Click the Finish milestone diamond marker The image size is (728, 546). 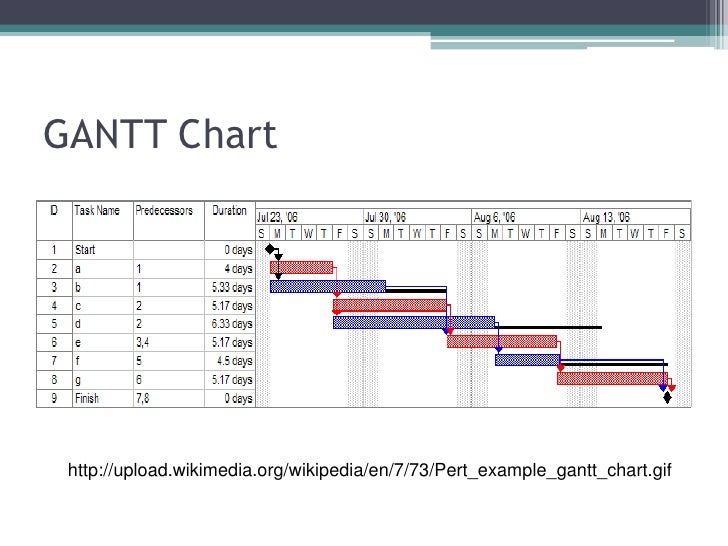(x=667, y=398)
